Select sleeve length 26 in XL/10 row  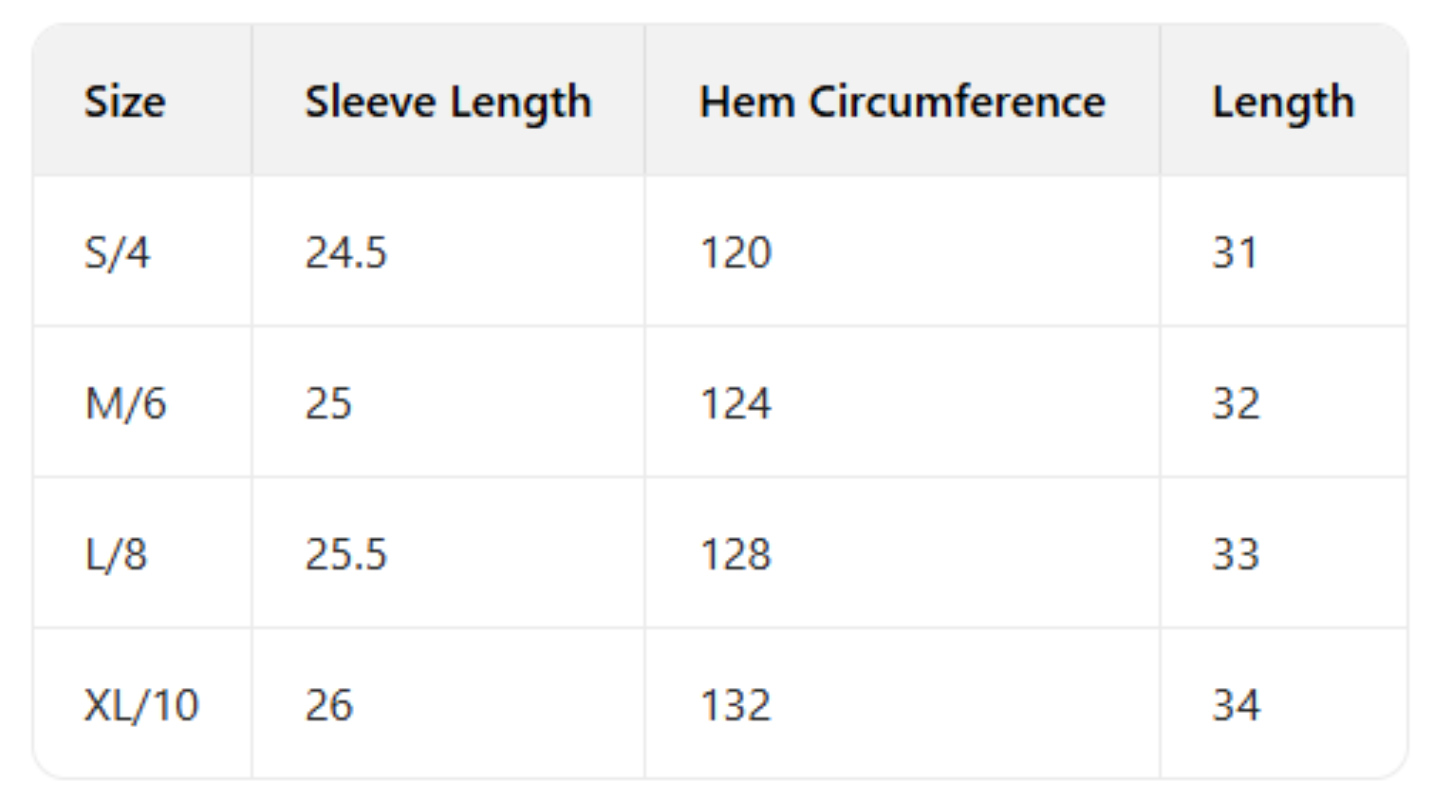329,706
